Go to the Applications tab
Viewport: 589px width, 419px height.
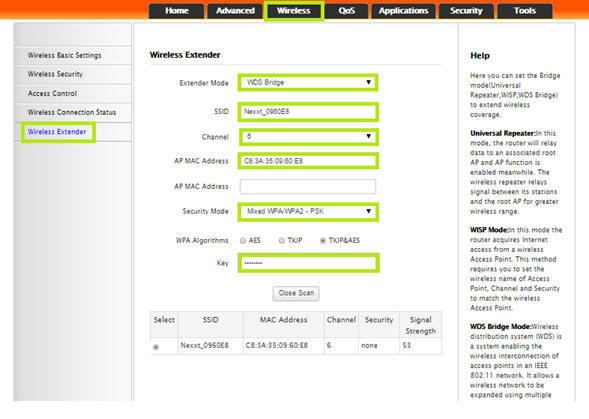pos(403,11)
